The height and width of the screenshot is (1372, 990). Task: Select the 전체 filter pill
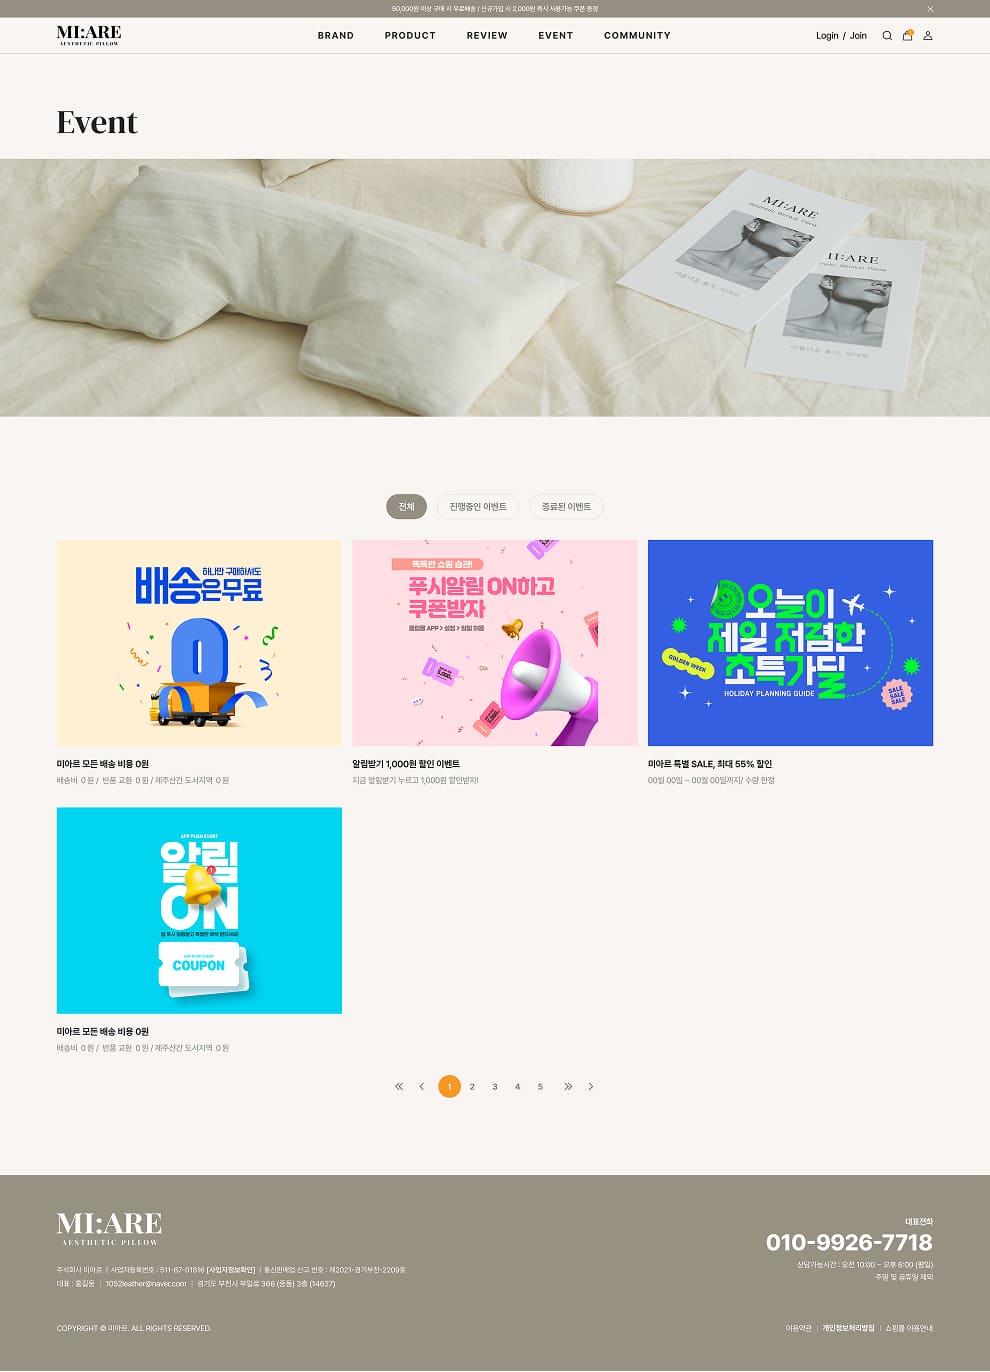(x=406, y=507)
